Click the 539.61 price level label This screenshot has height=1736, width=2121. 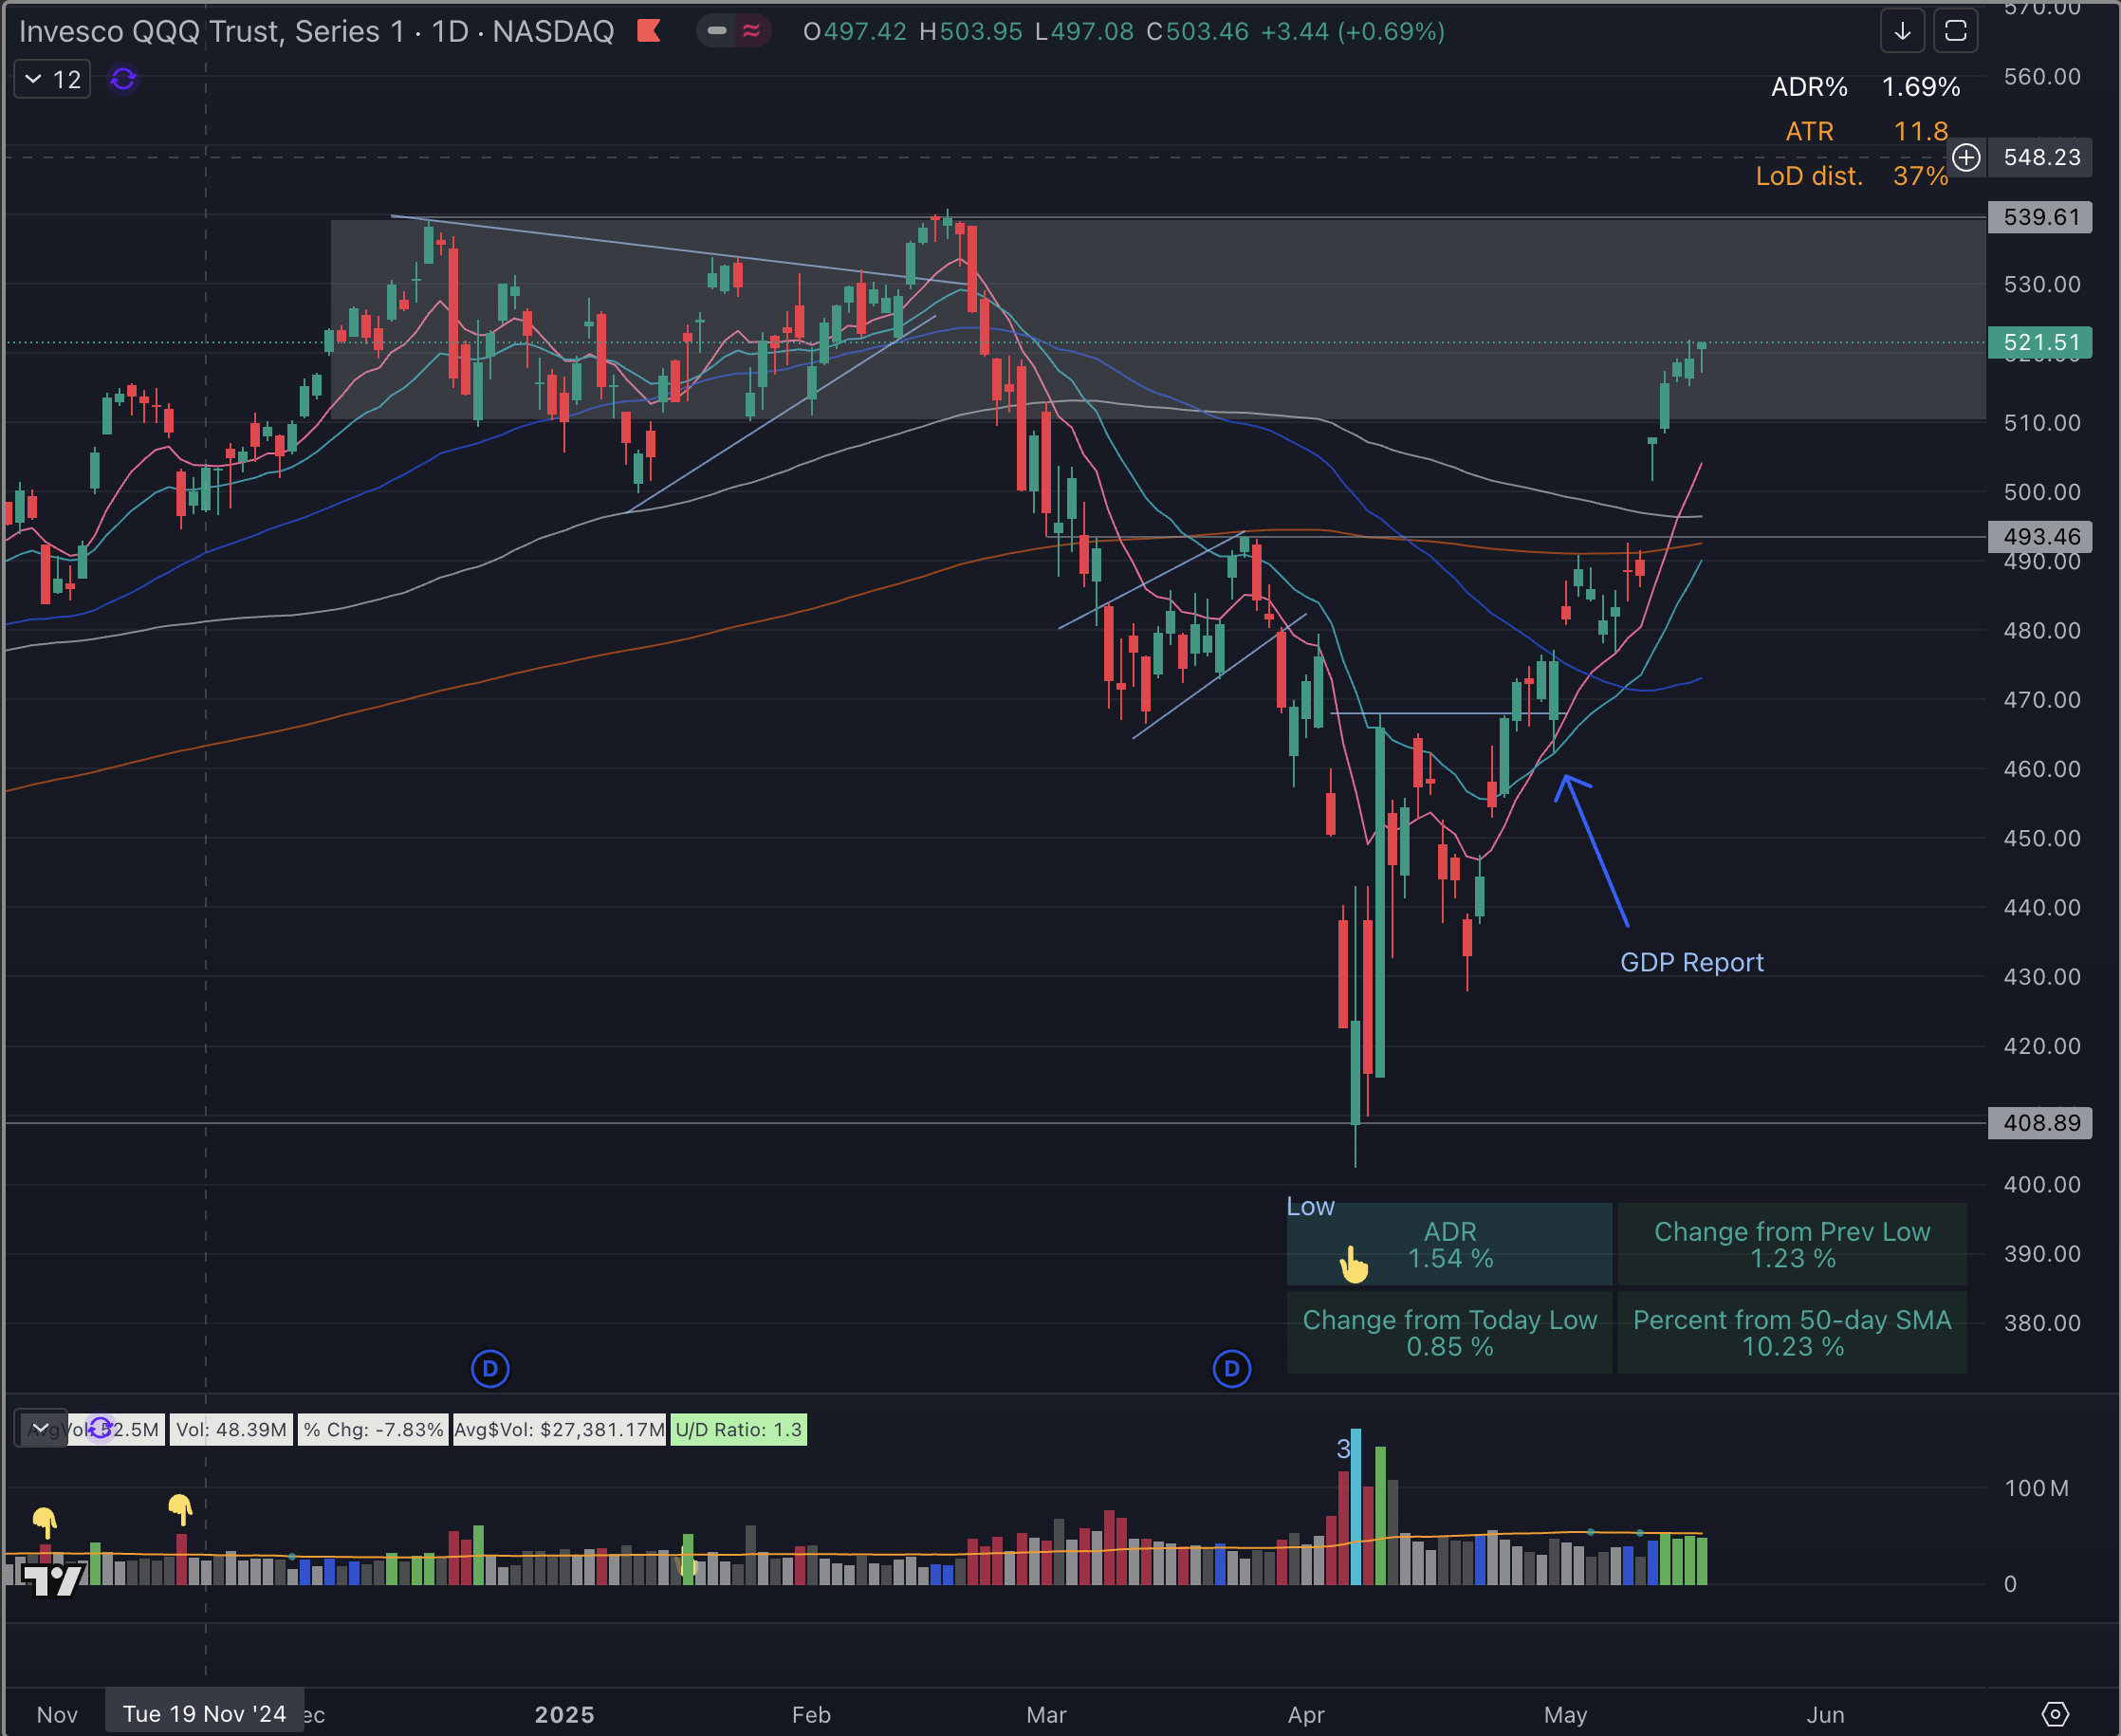(x=2040, y=217)
